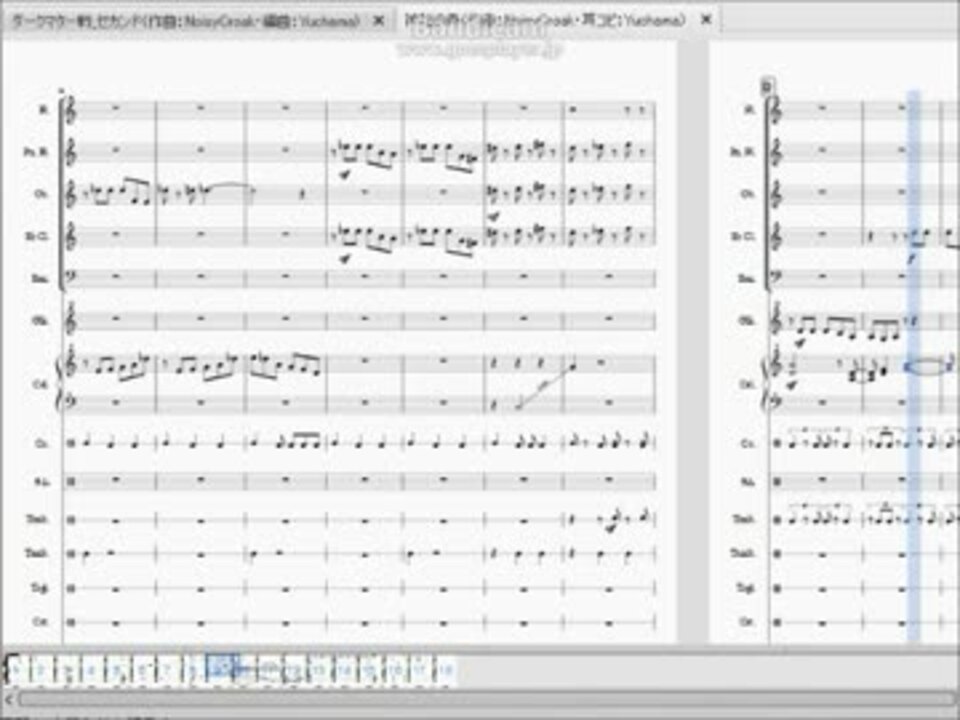Close the second score tab
This screenshot has width=960, height=720.
click(706, 20)
